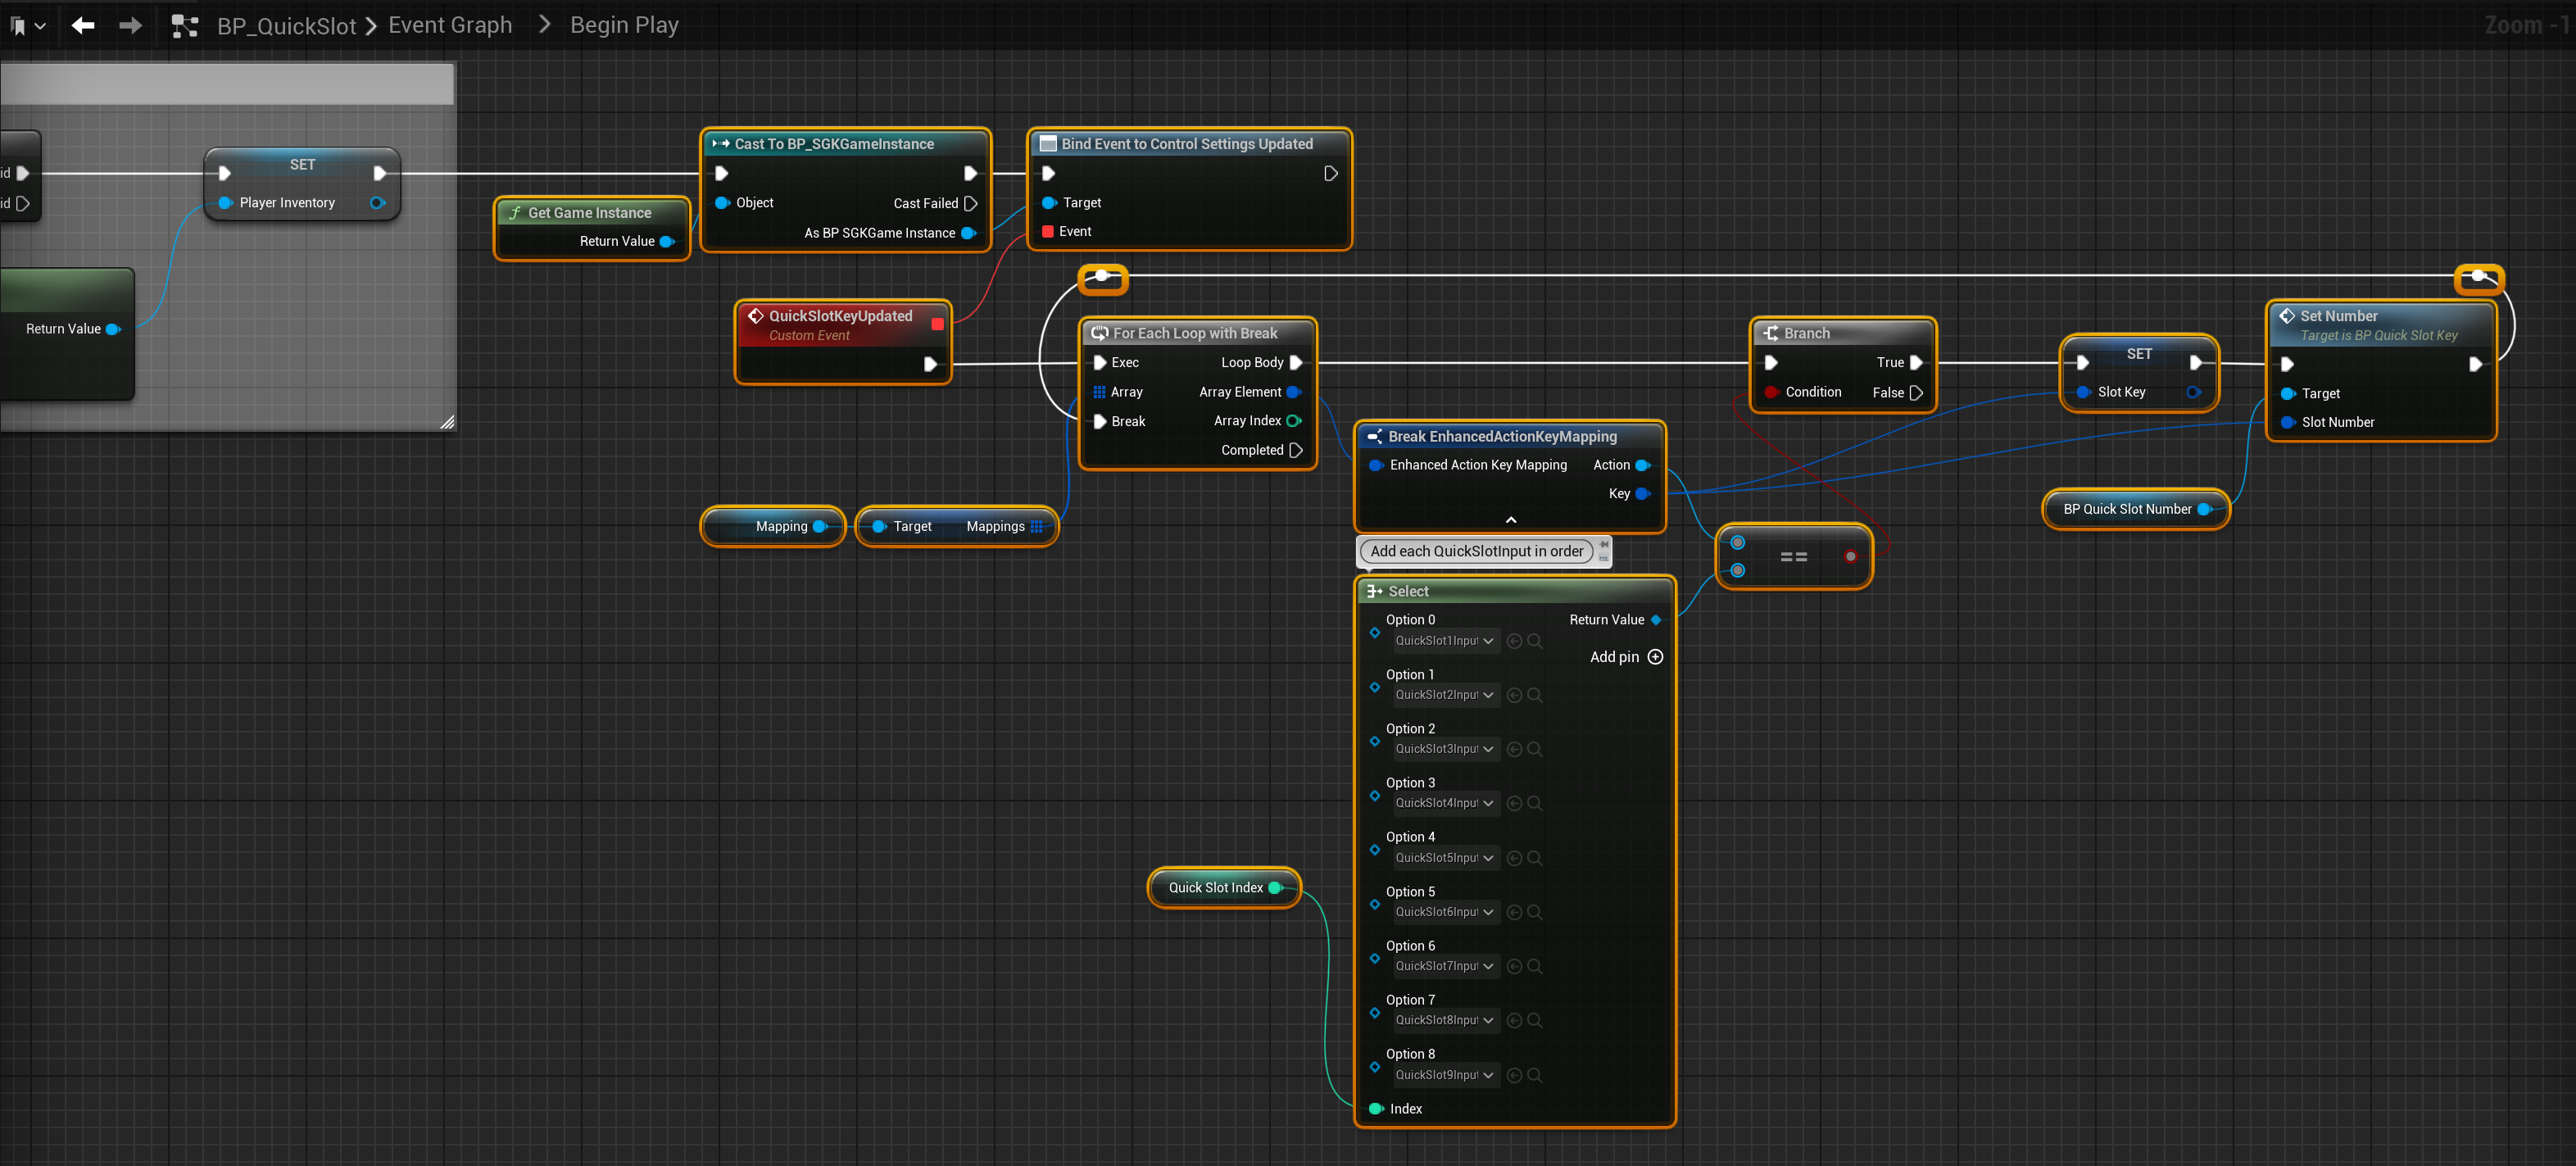Image resolution: width=2576 pixels, height=1166 pixels.
Task: Click the Branch node Condition pin
Action: pos(1771,392)
